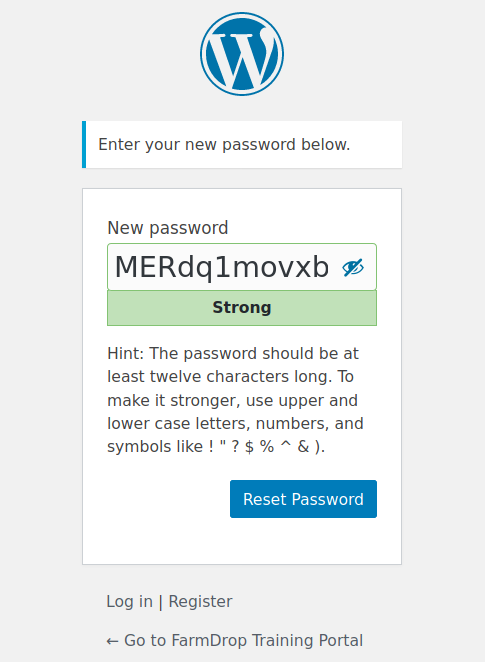Click the WordPress logo at the top
This screenshot has height=662, width=485.
tap(242, 54)
